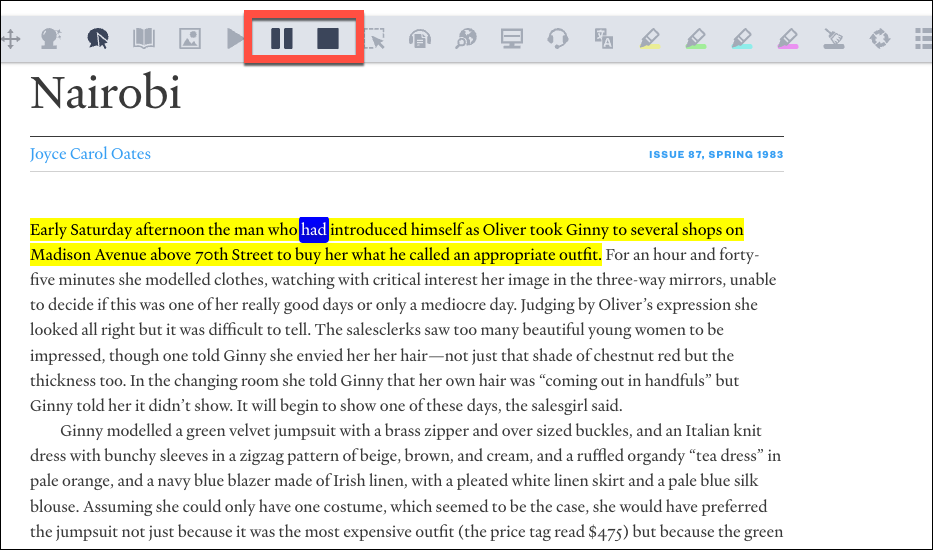
Task: Click the words "an appropriate outfit."
Action: coord(527,255)
